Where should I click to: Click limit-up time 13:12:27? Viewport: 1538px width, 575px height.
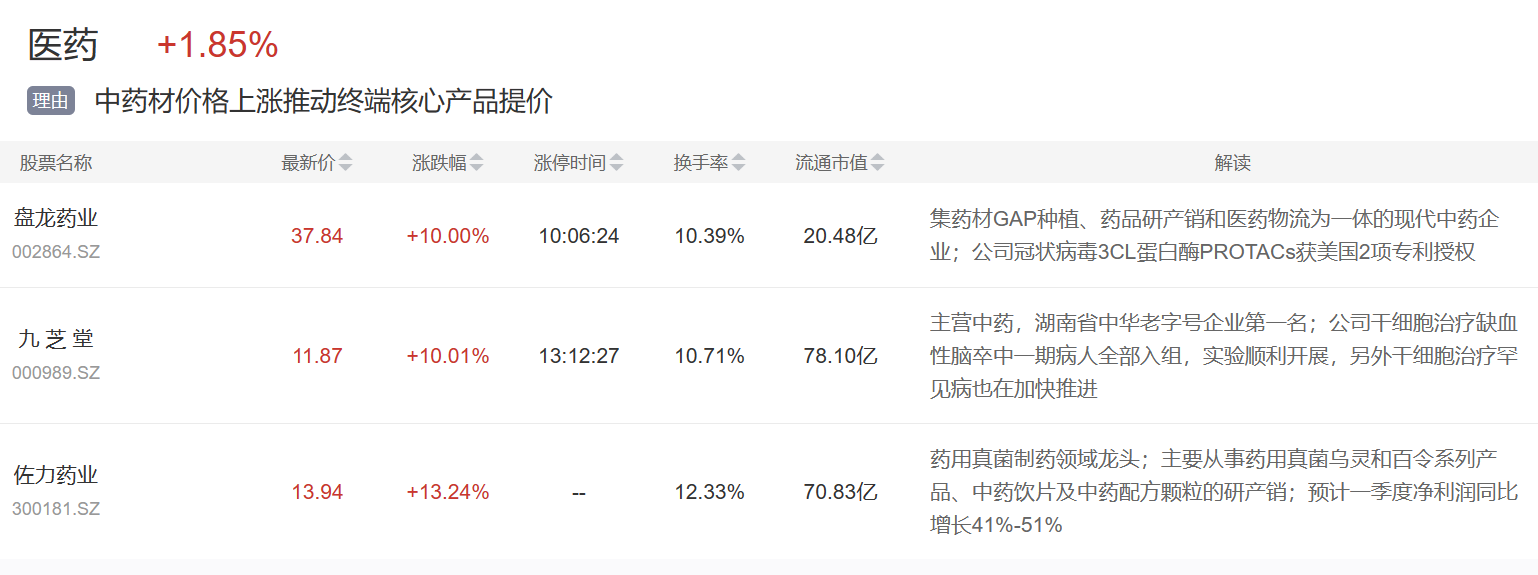(x=579, y=356)
